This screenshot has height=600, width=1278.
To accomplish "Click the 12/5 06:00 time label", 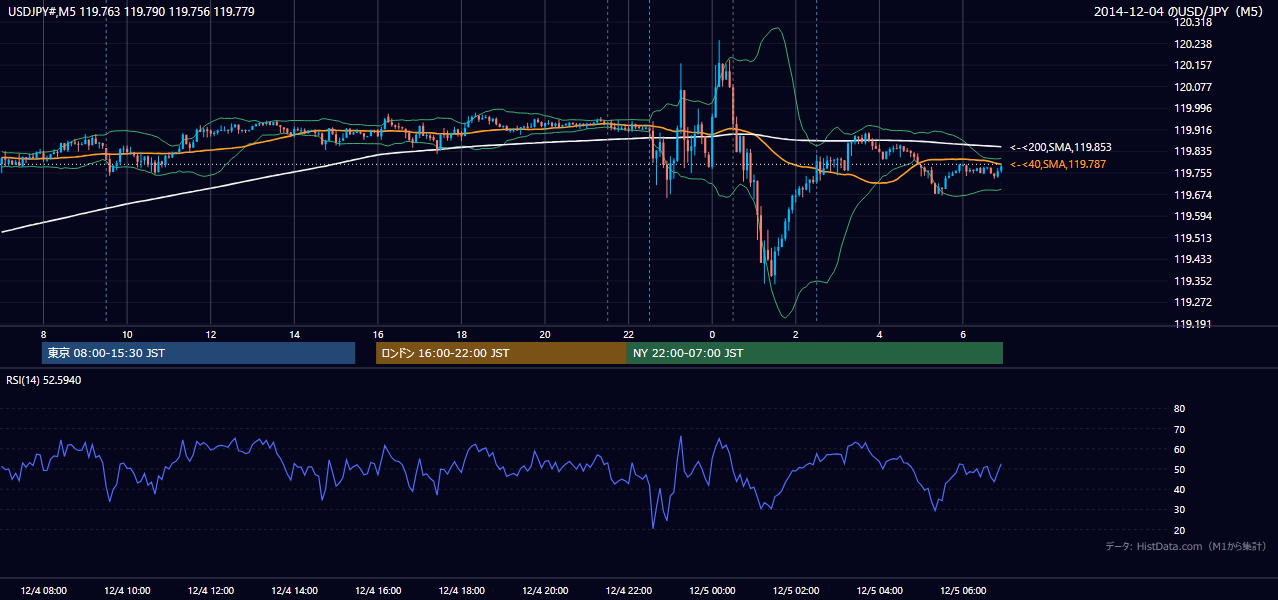I will pos(961,591).
